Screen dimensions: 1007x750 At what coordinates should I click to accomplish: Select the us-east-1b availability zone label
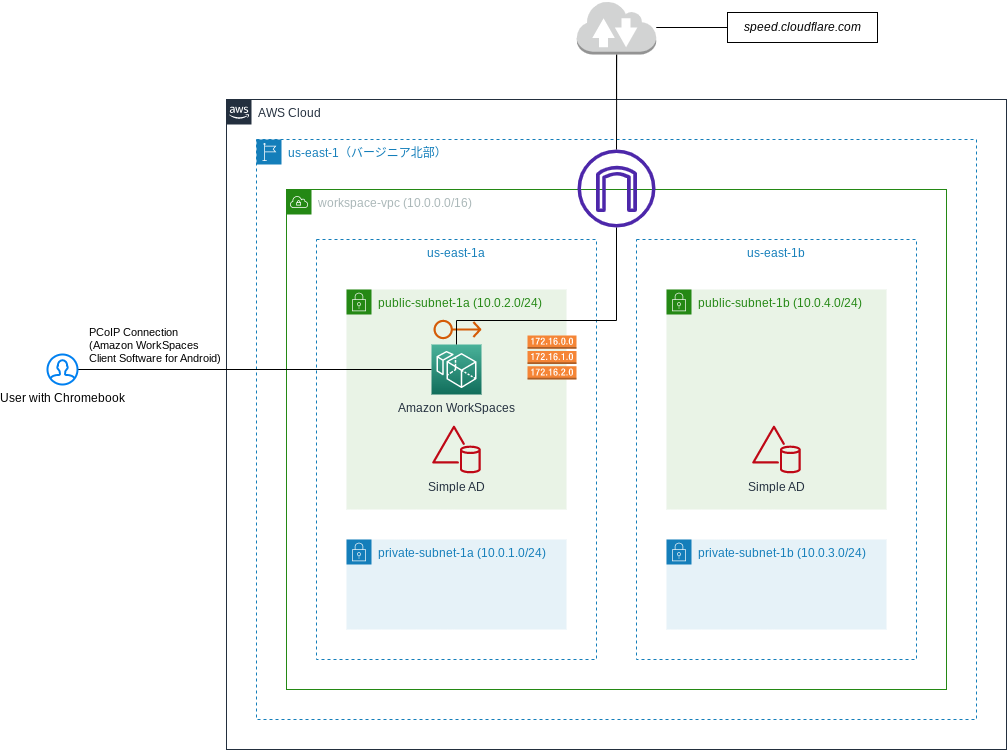coord(776,253)
